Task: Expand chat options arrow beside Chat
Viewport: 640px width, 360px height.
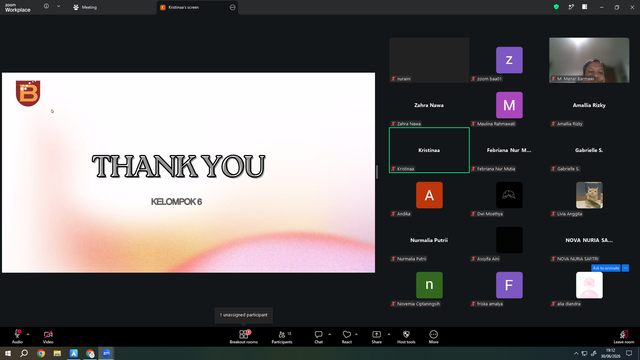Action: [x=329, y=334]
